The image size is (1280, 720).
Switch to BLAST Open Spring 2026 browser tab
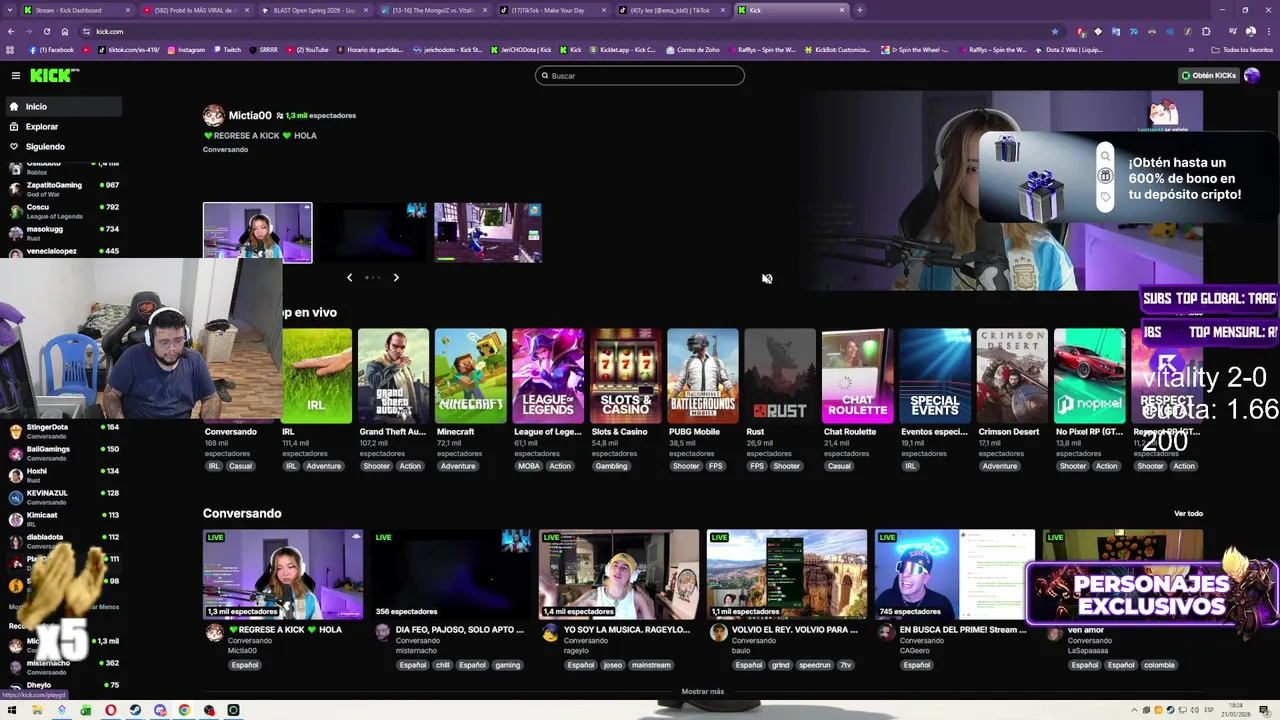point(315,10)
